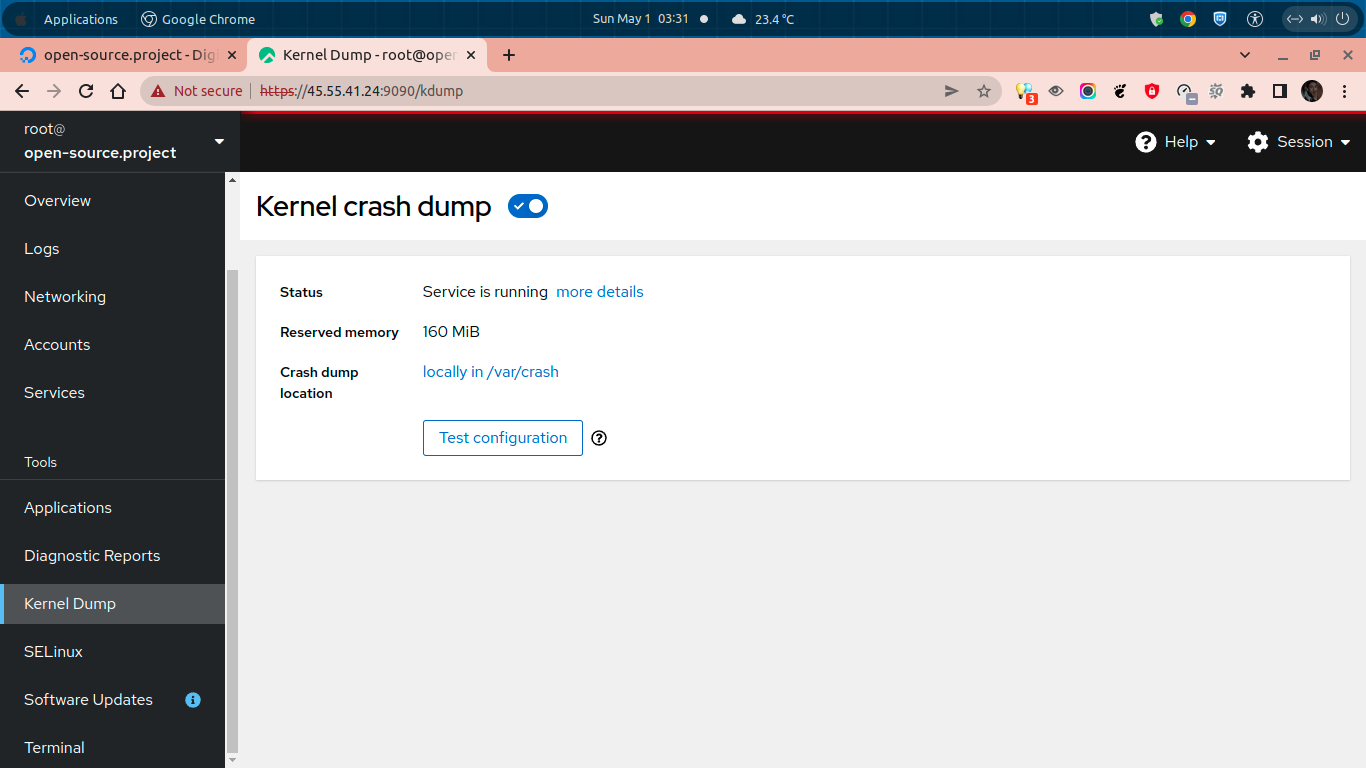Open the Chrome profile avatar
Viewport: 1366px width, 768px height.
[x=1312, y=91]
